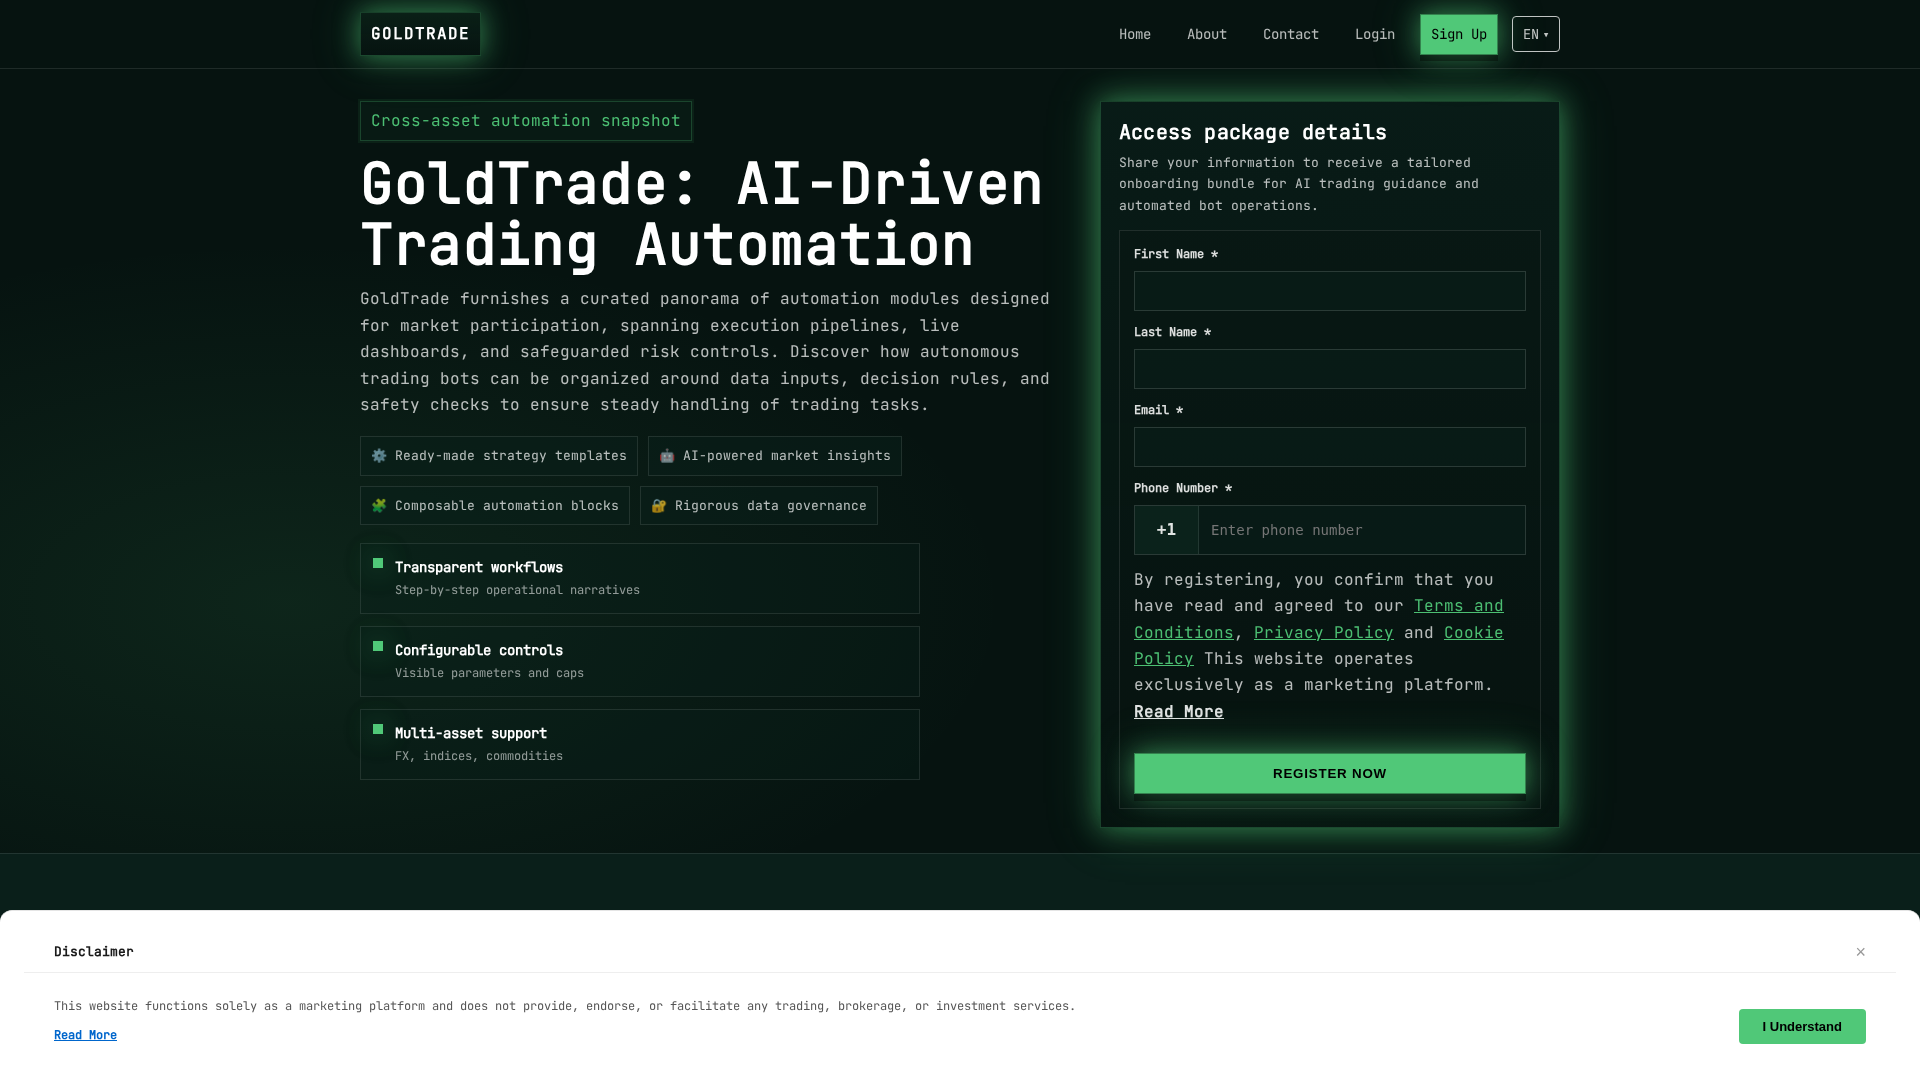1920x1080 pixels.
Task: Click the gear icon beside strategy templates
Action: (x=379, y=456)
